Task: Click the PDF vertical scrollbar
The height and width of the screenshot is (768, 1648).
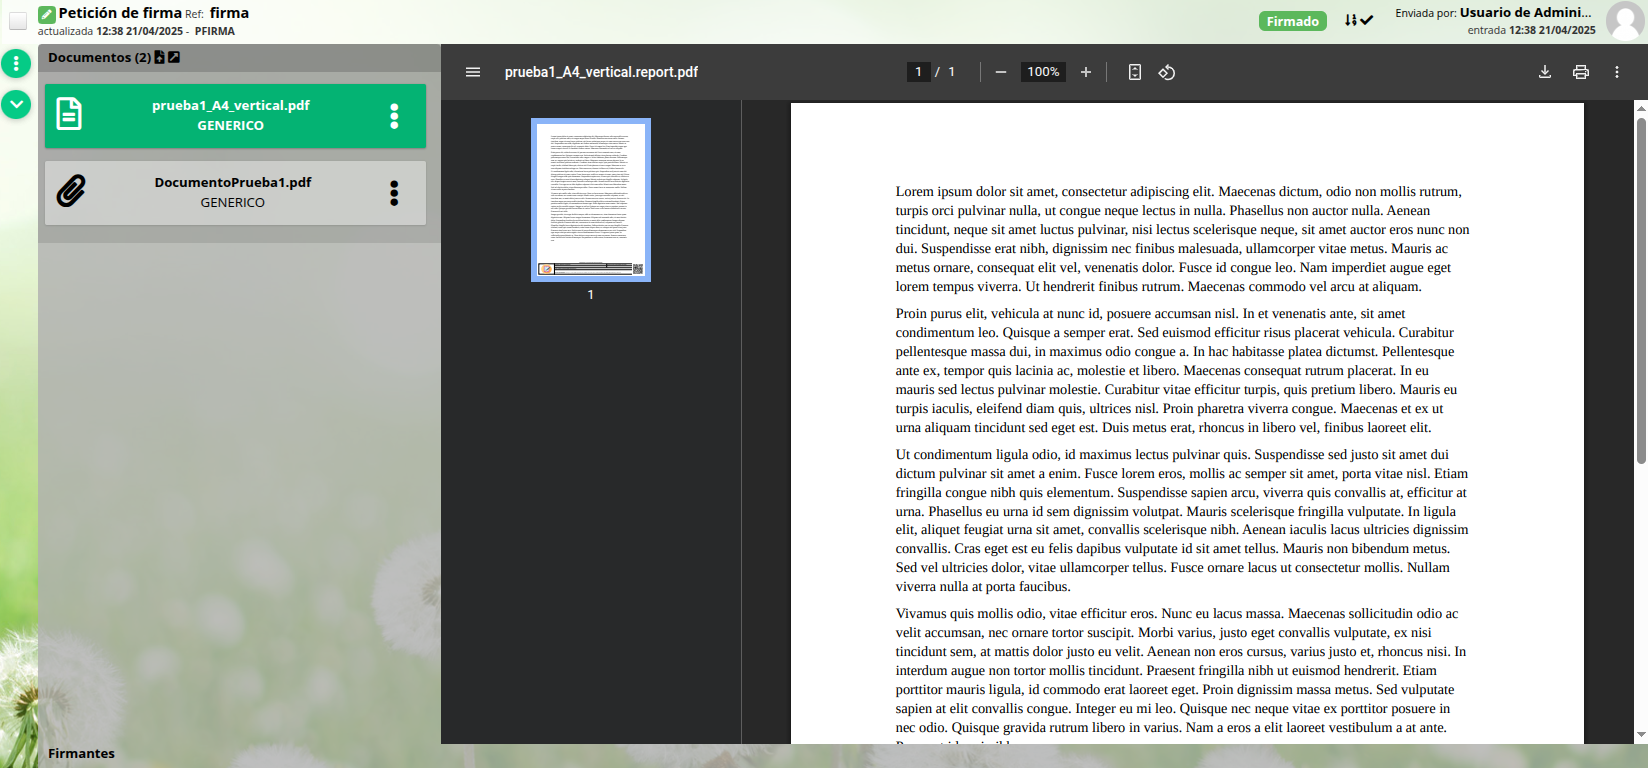Action: [x=1640, y=290]
